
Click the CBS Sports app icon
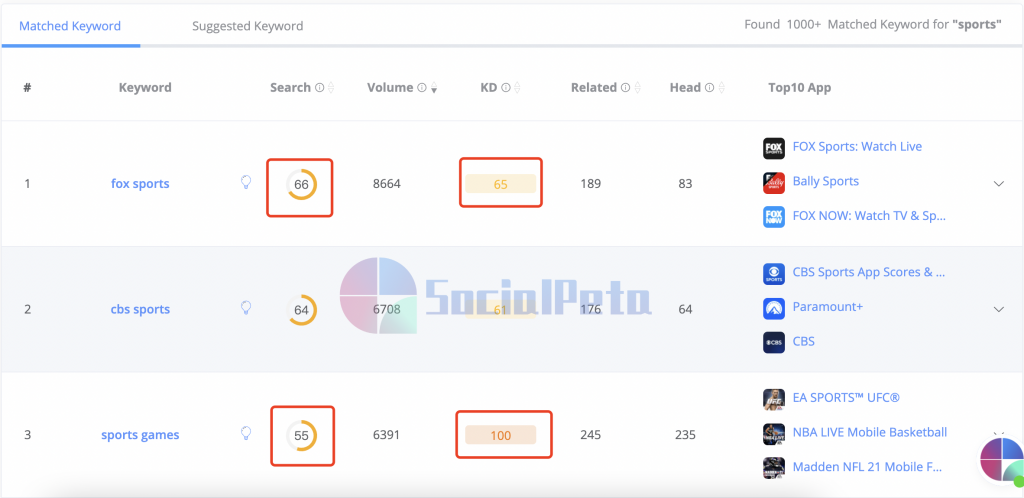click(774, 273)
